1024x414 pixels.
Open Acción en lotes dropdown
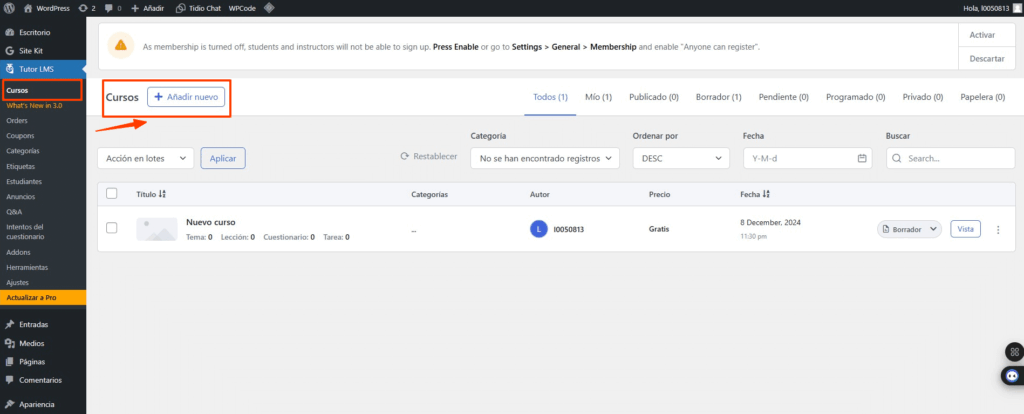click(x=146, y=158)
